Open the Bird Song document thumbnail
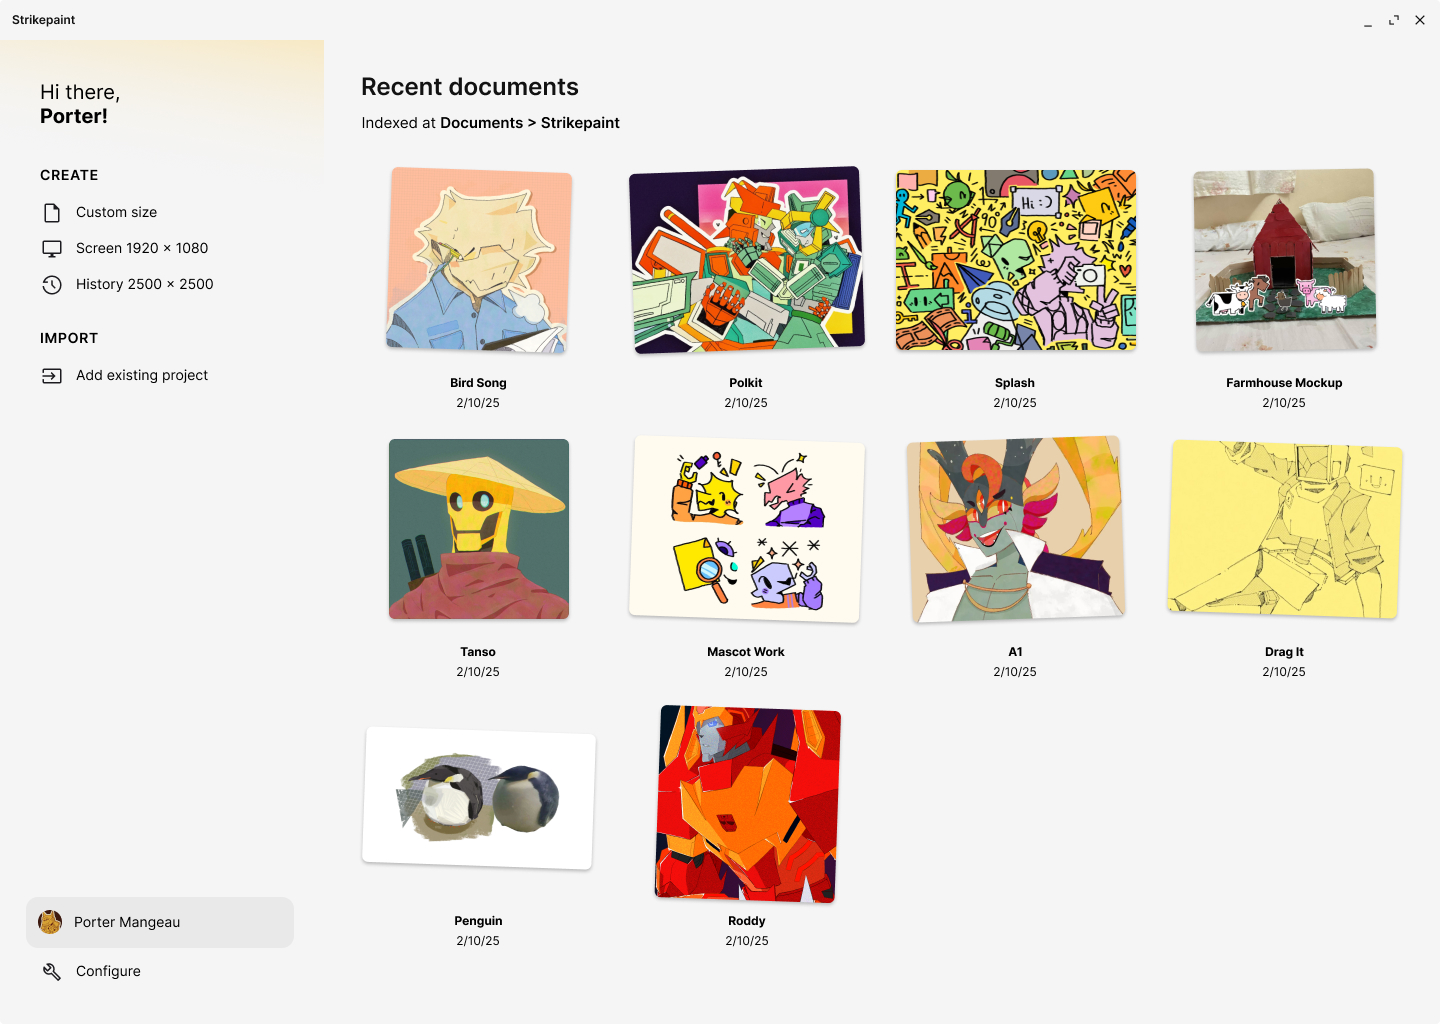 coord(479,260)
